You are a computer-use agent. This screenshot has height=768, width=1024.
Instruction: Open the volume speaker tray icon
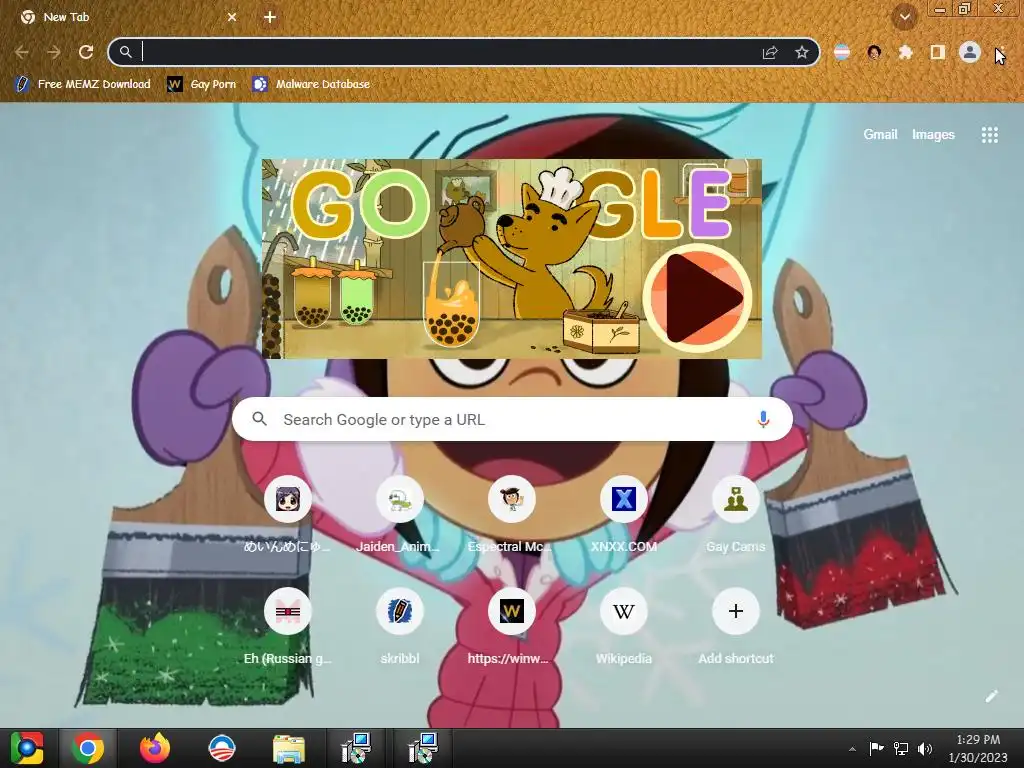925,748
